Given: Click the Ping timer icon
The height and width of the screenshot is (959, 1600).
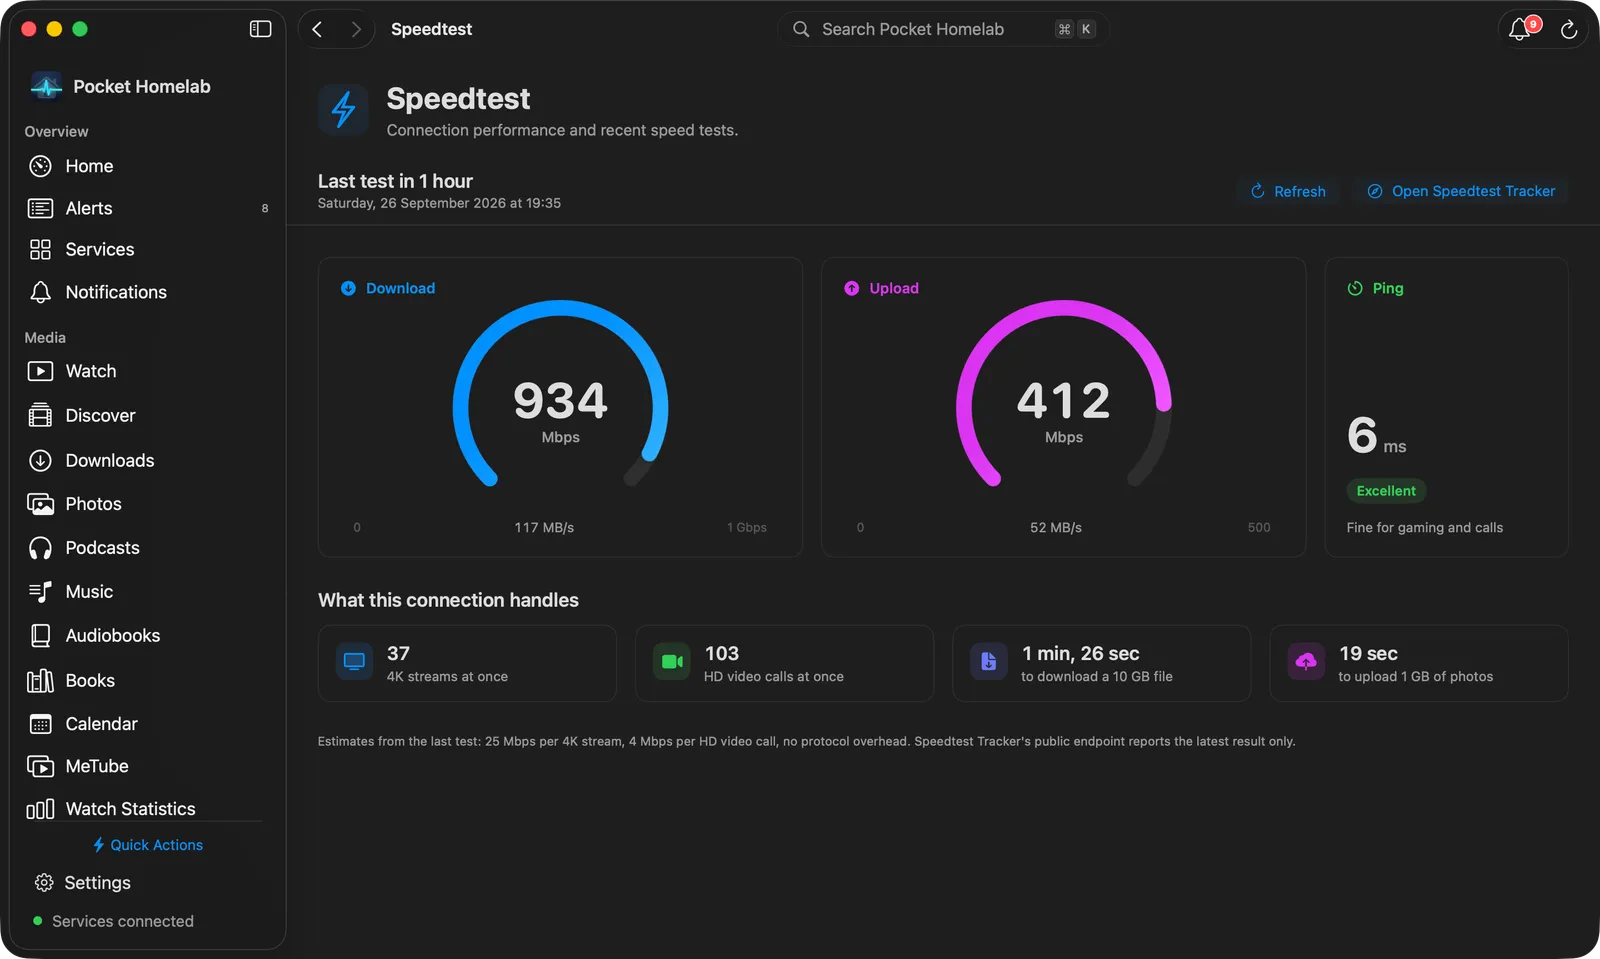Looking at the screenshot, I should (x=1355, y=288).
